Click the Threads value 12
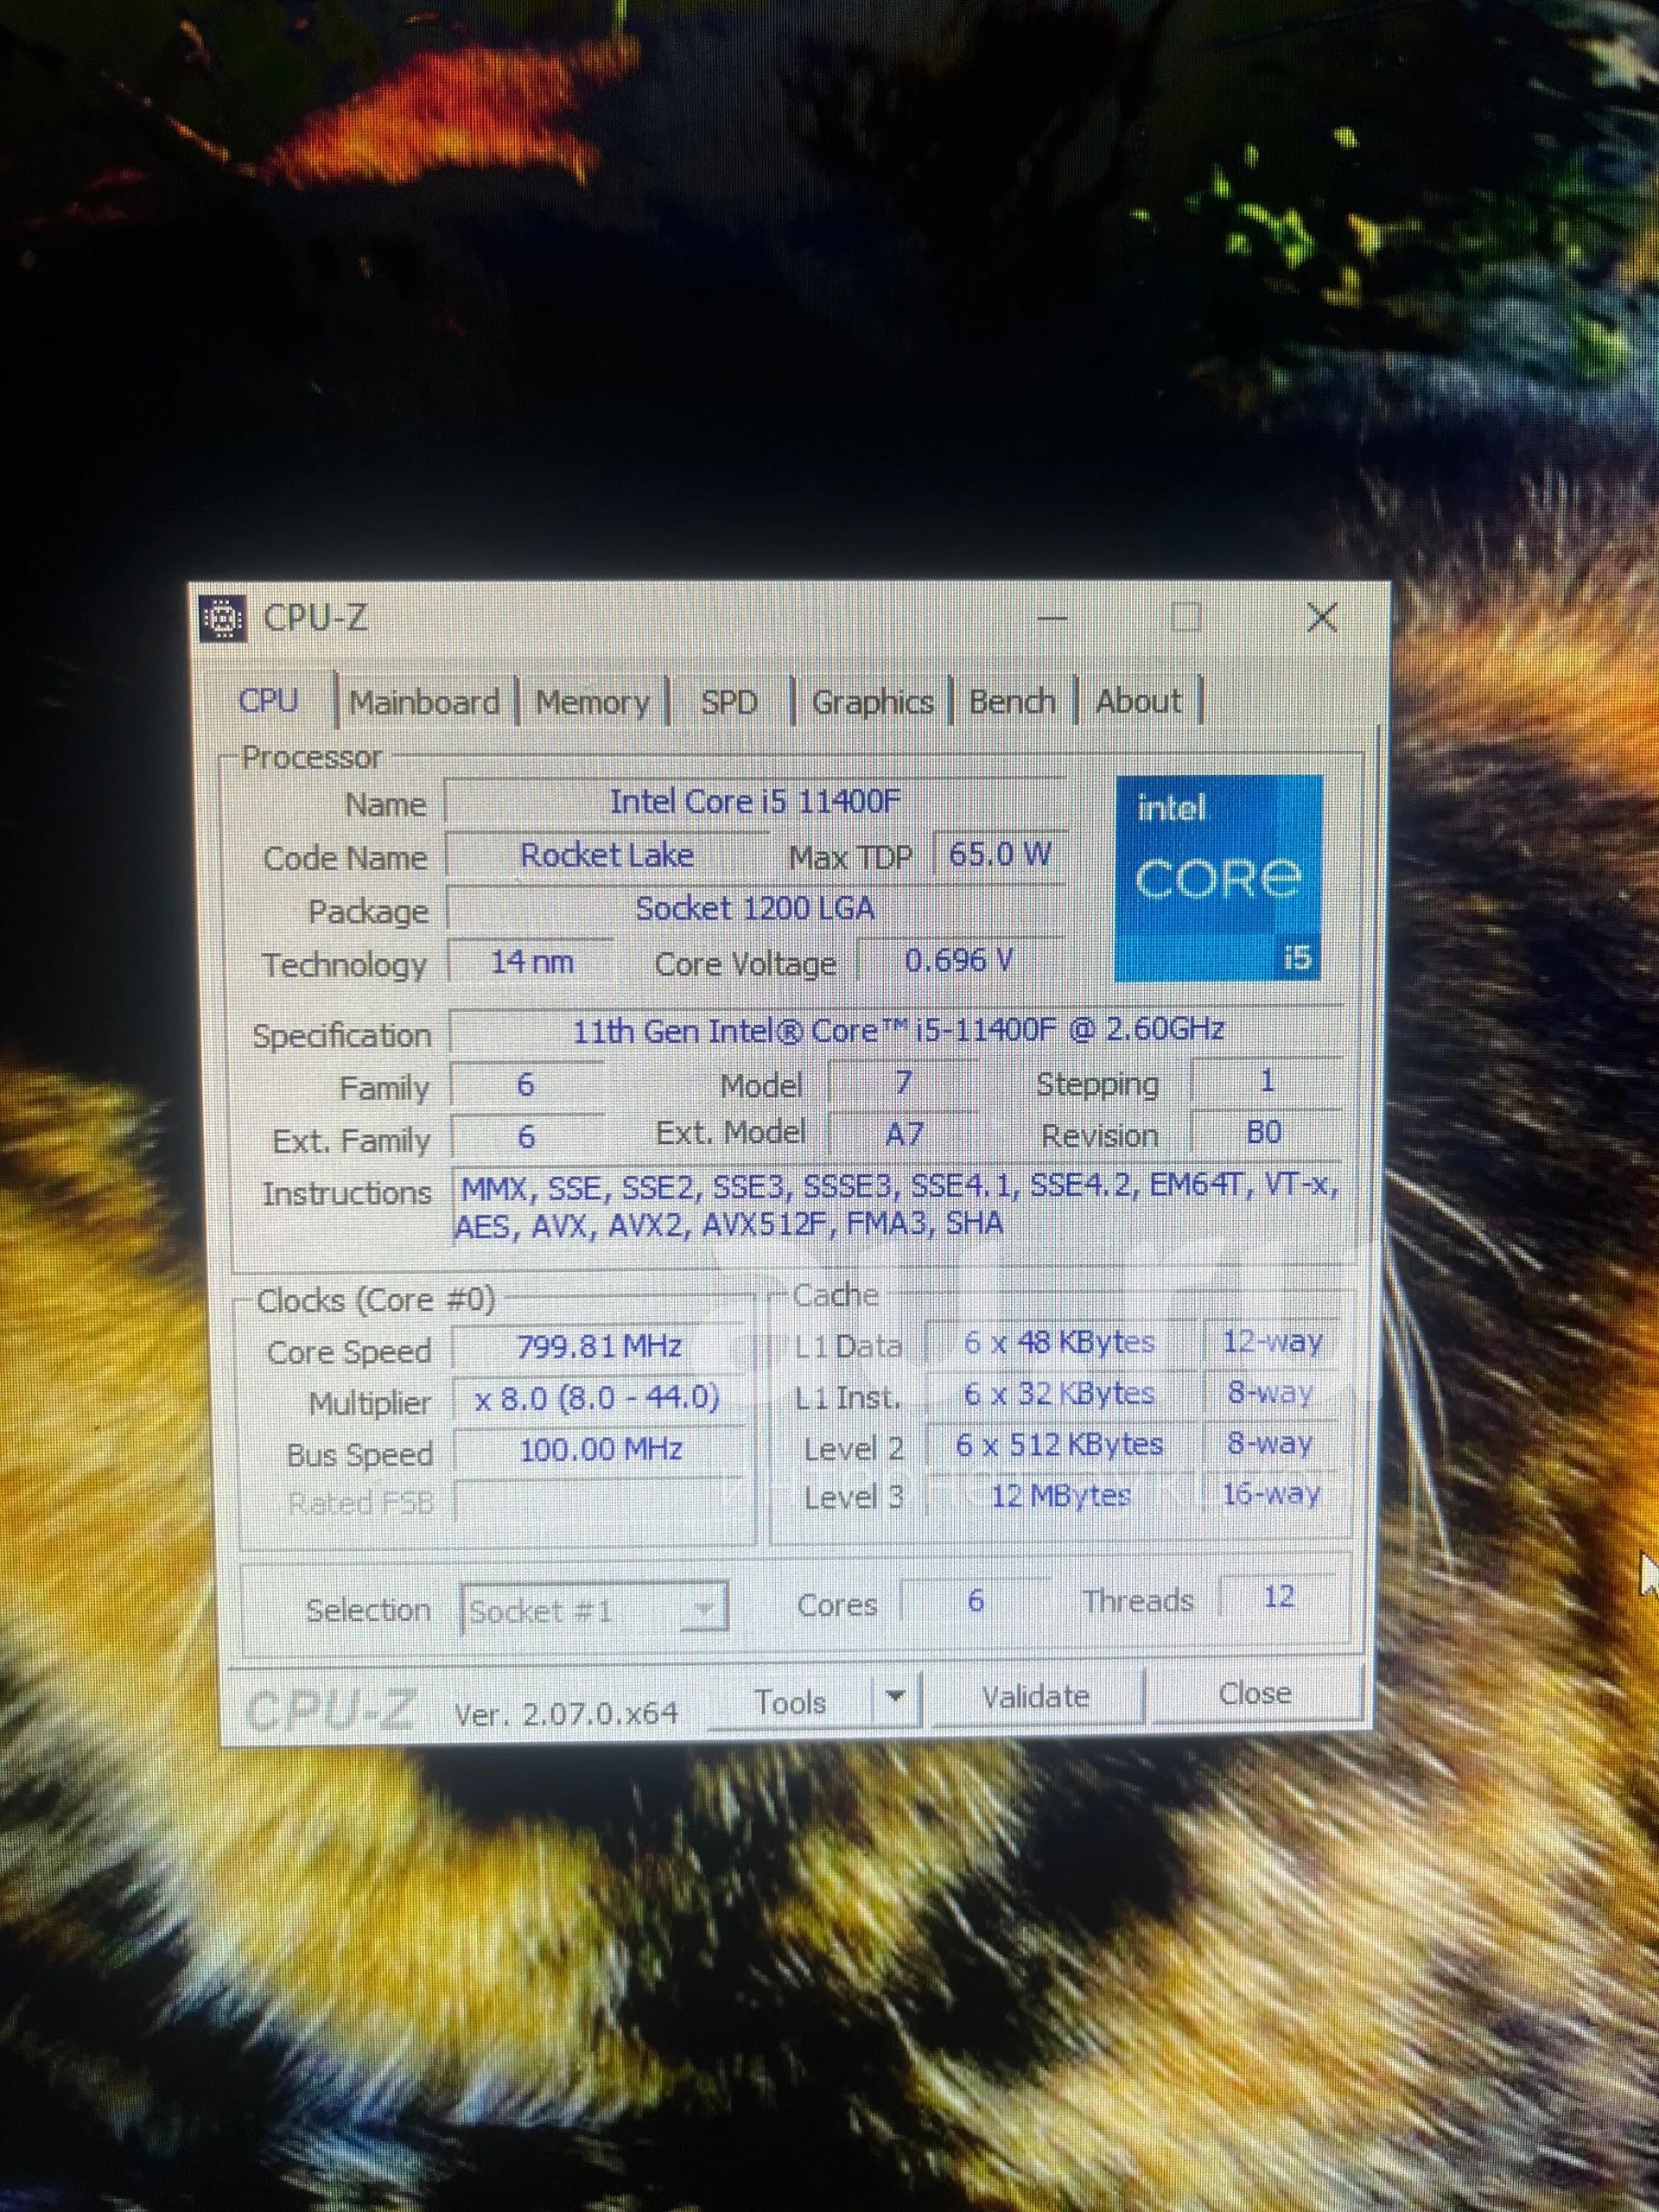1659x2212 pixels. coord(1279,1597)
